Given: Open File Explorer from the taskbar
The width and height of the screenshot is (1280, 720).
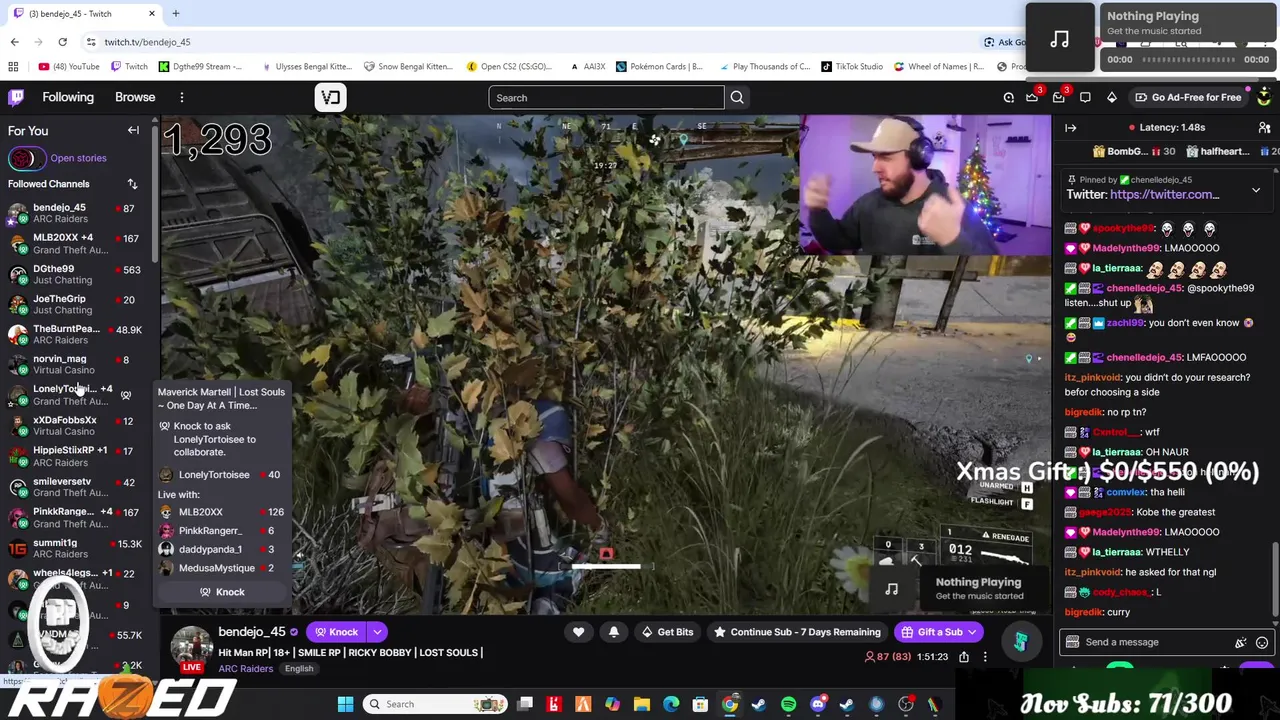Looking at the screenshot, I should tap(642, 704).
